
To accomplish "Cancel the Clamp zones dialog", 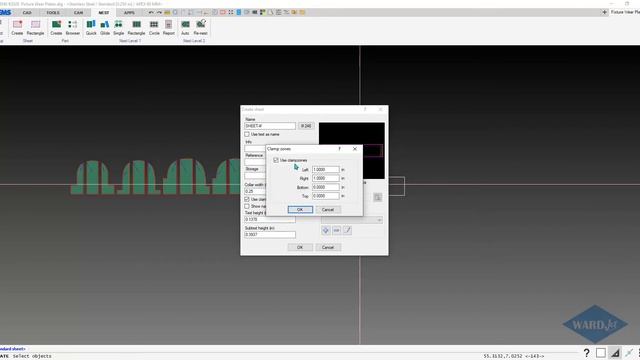I will click(328, 209).
